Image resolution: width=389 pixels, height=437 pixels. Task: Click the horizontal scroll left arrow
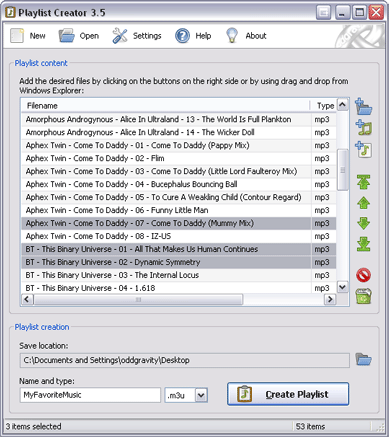click(x=27, y=299)
